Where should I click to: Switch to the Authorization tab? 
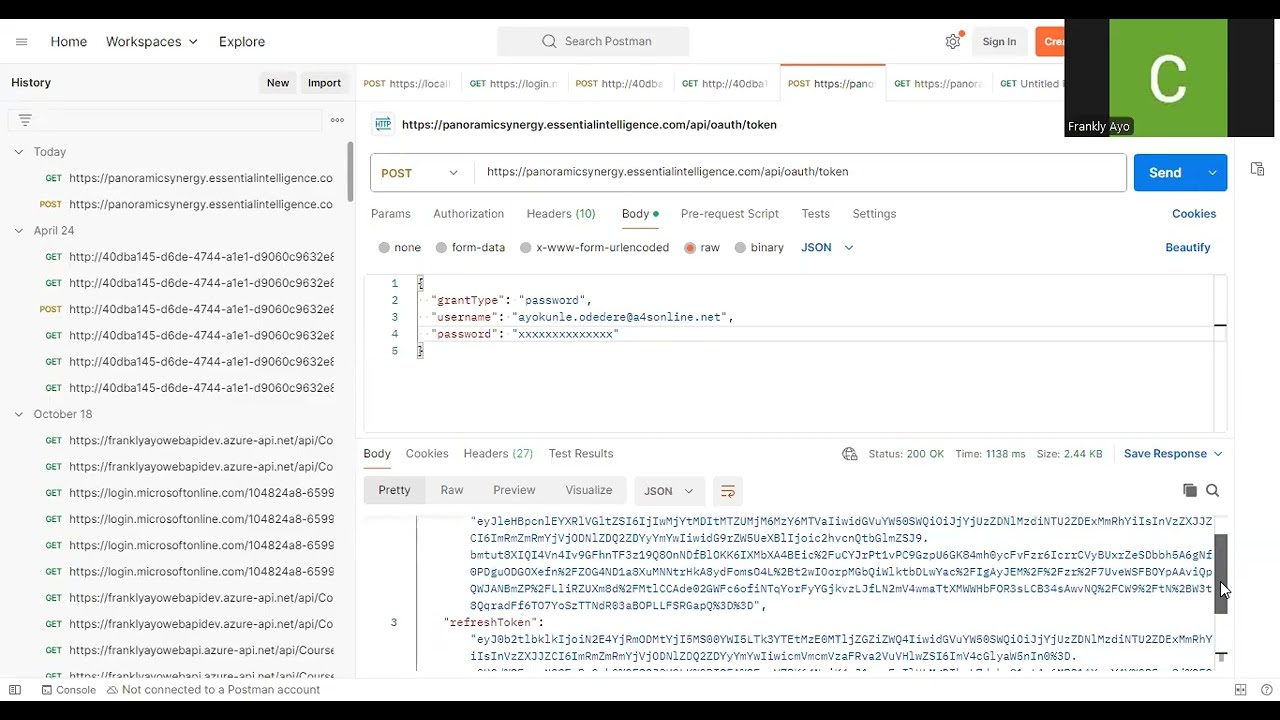click(468, 214)
